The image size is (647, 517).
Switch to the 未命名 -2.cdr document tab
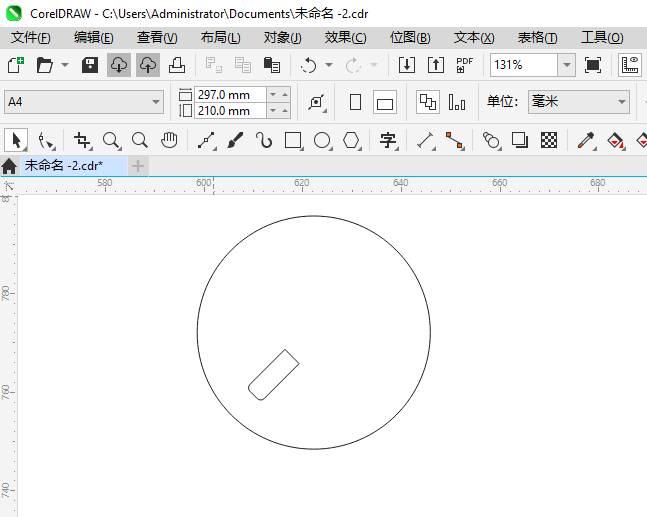74,166
